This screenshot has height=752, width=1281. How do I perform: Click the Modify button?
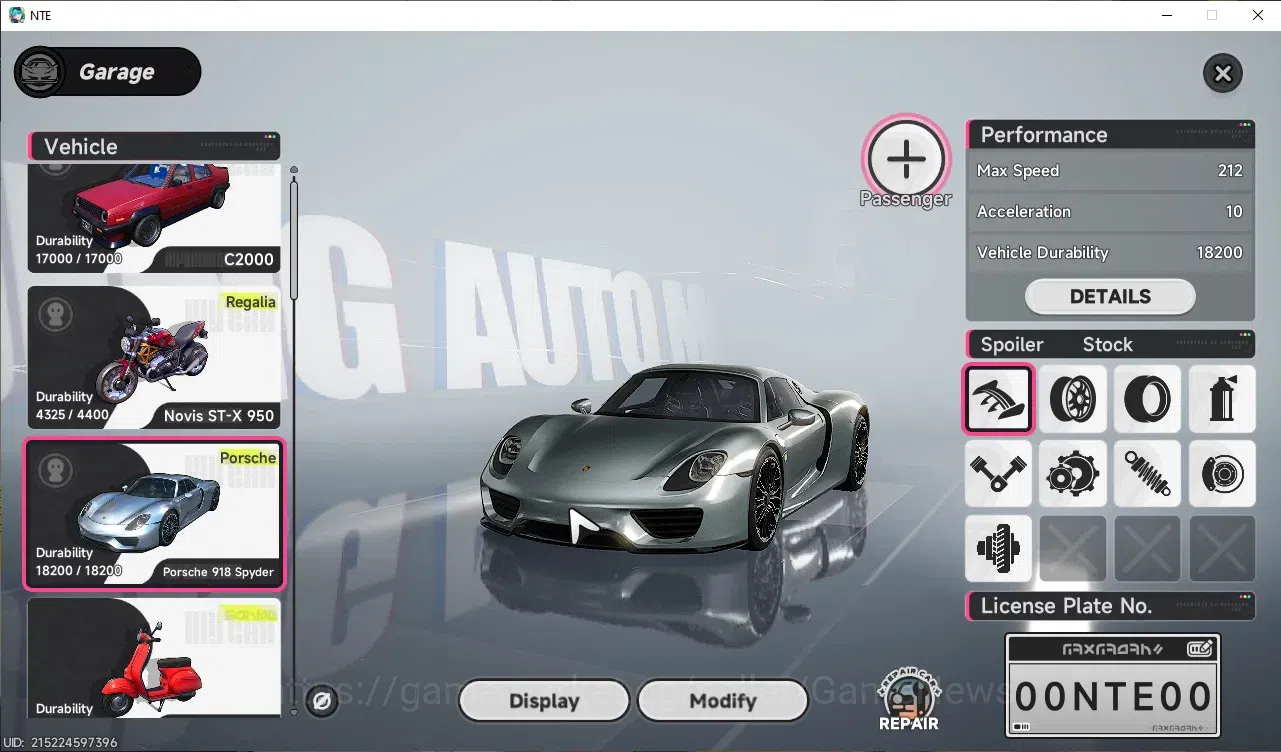[722, 701]
